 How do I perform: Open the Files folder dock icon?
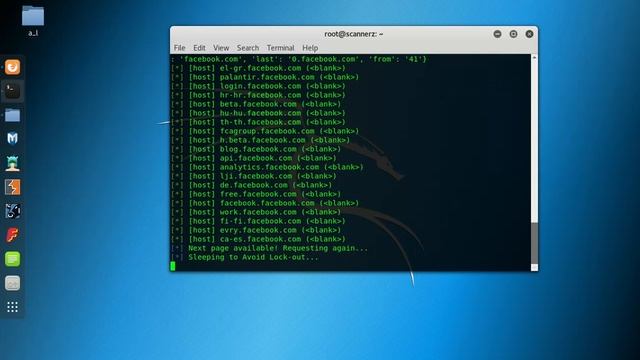[x=12, y=116]
